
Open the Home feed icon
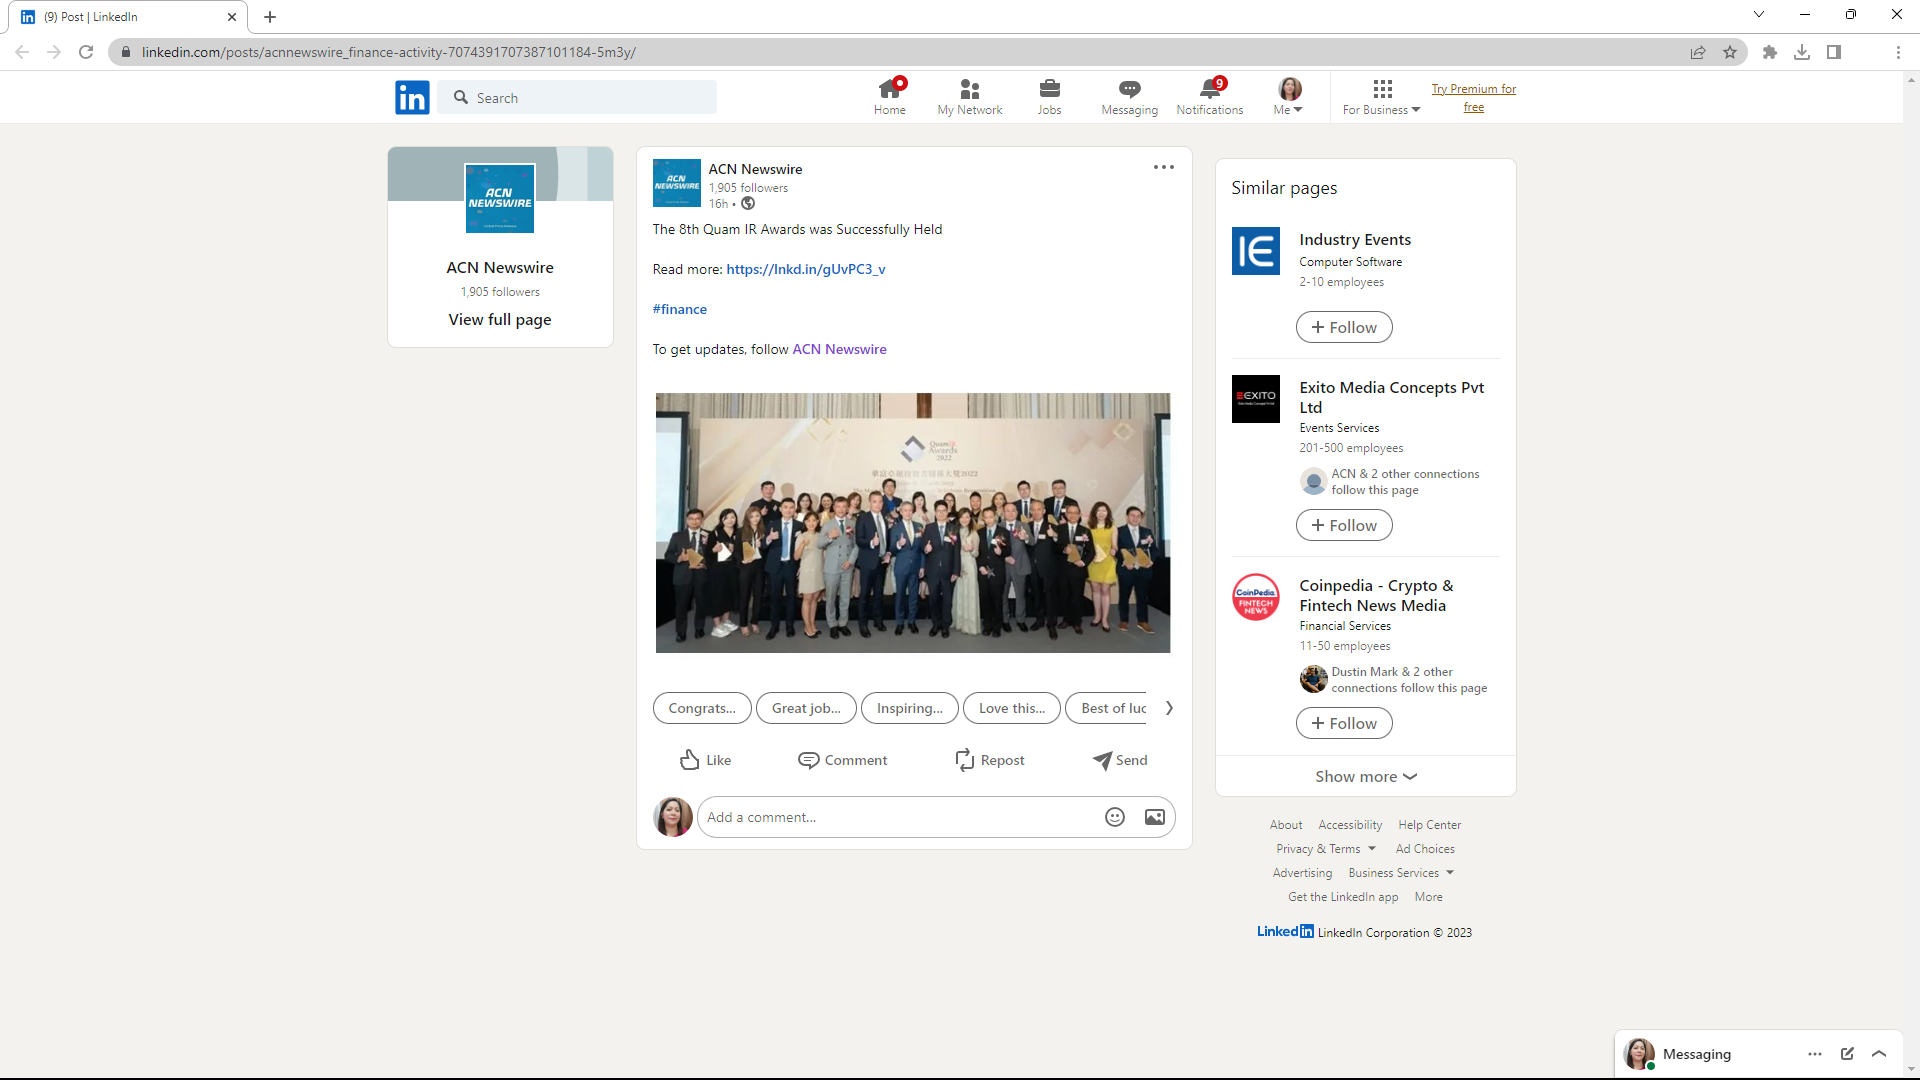point(889,97)
